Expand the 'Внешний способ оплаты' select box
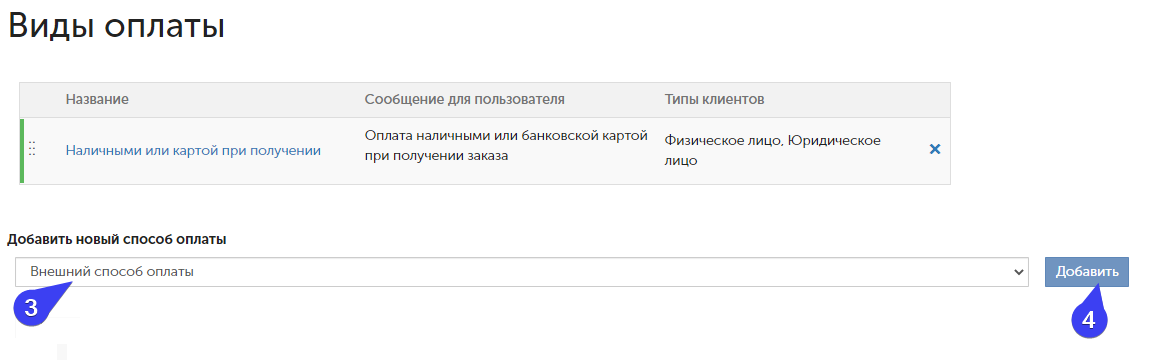 pos(522,272)
